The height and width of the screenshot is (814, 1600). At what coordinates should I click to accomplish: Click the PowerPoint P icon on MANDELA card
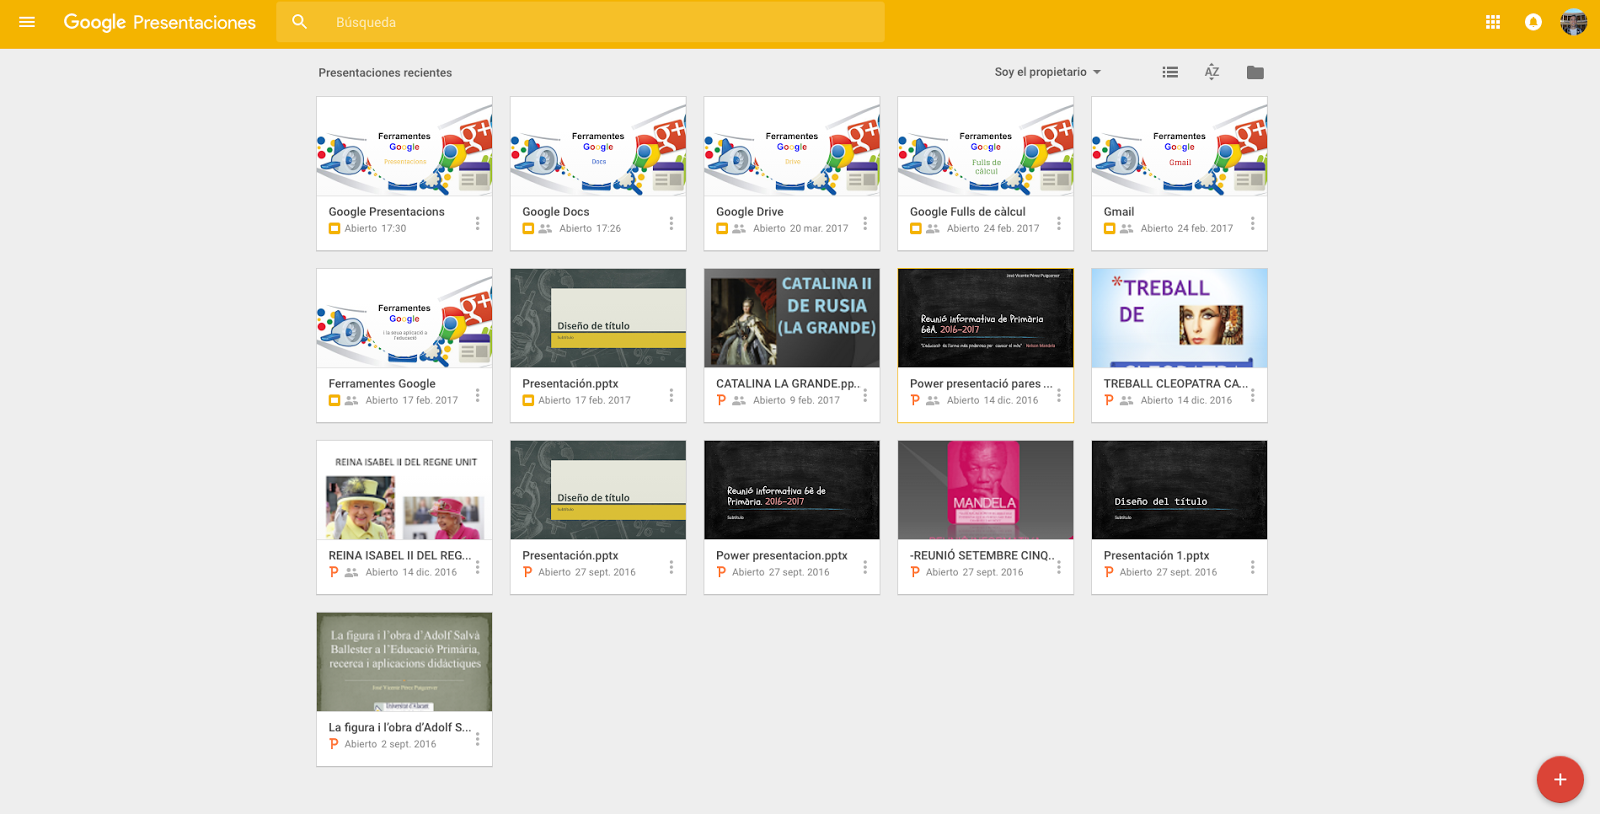click(x=915, y=572)
